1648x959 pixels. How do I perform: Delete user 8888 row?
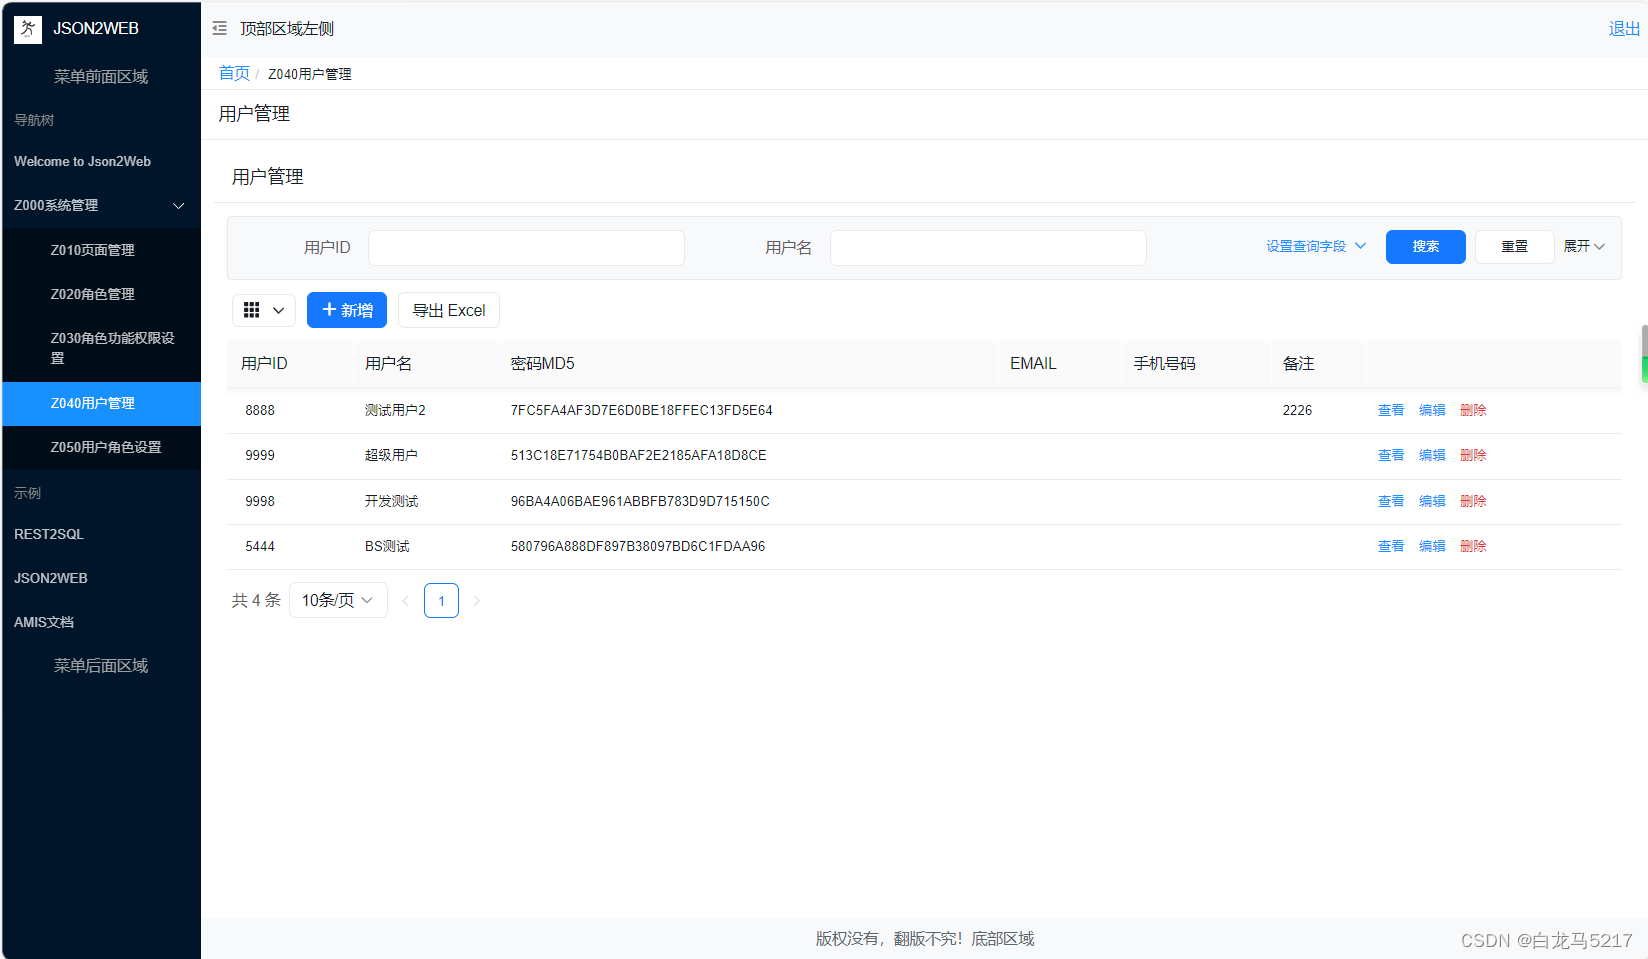click(1473, 410)
